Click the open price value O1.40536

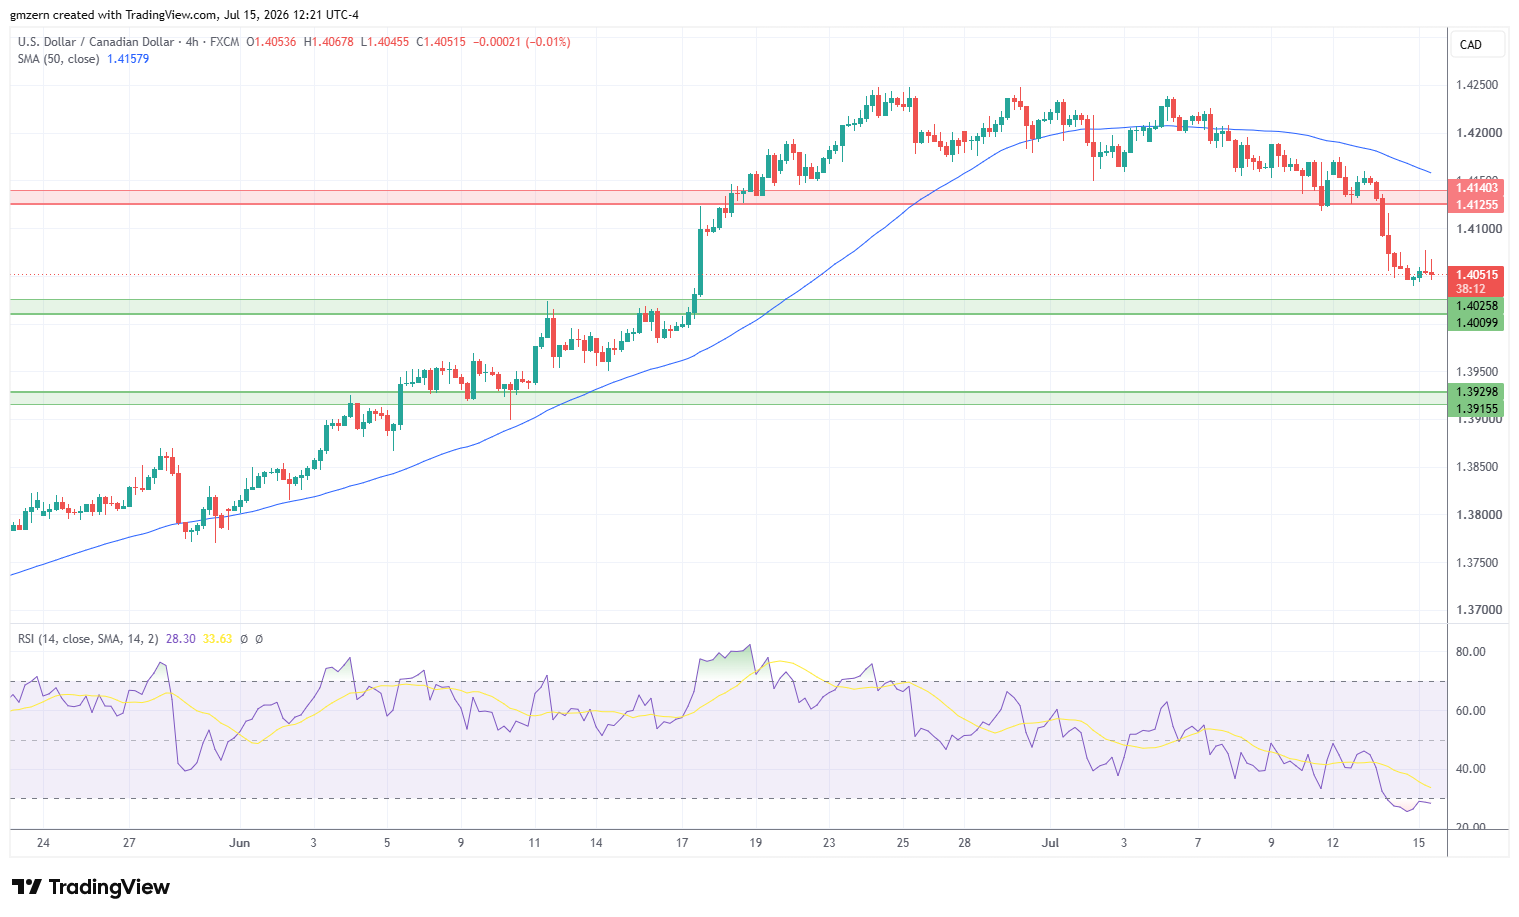(271, 42)
